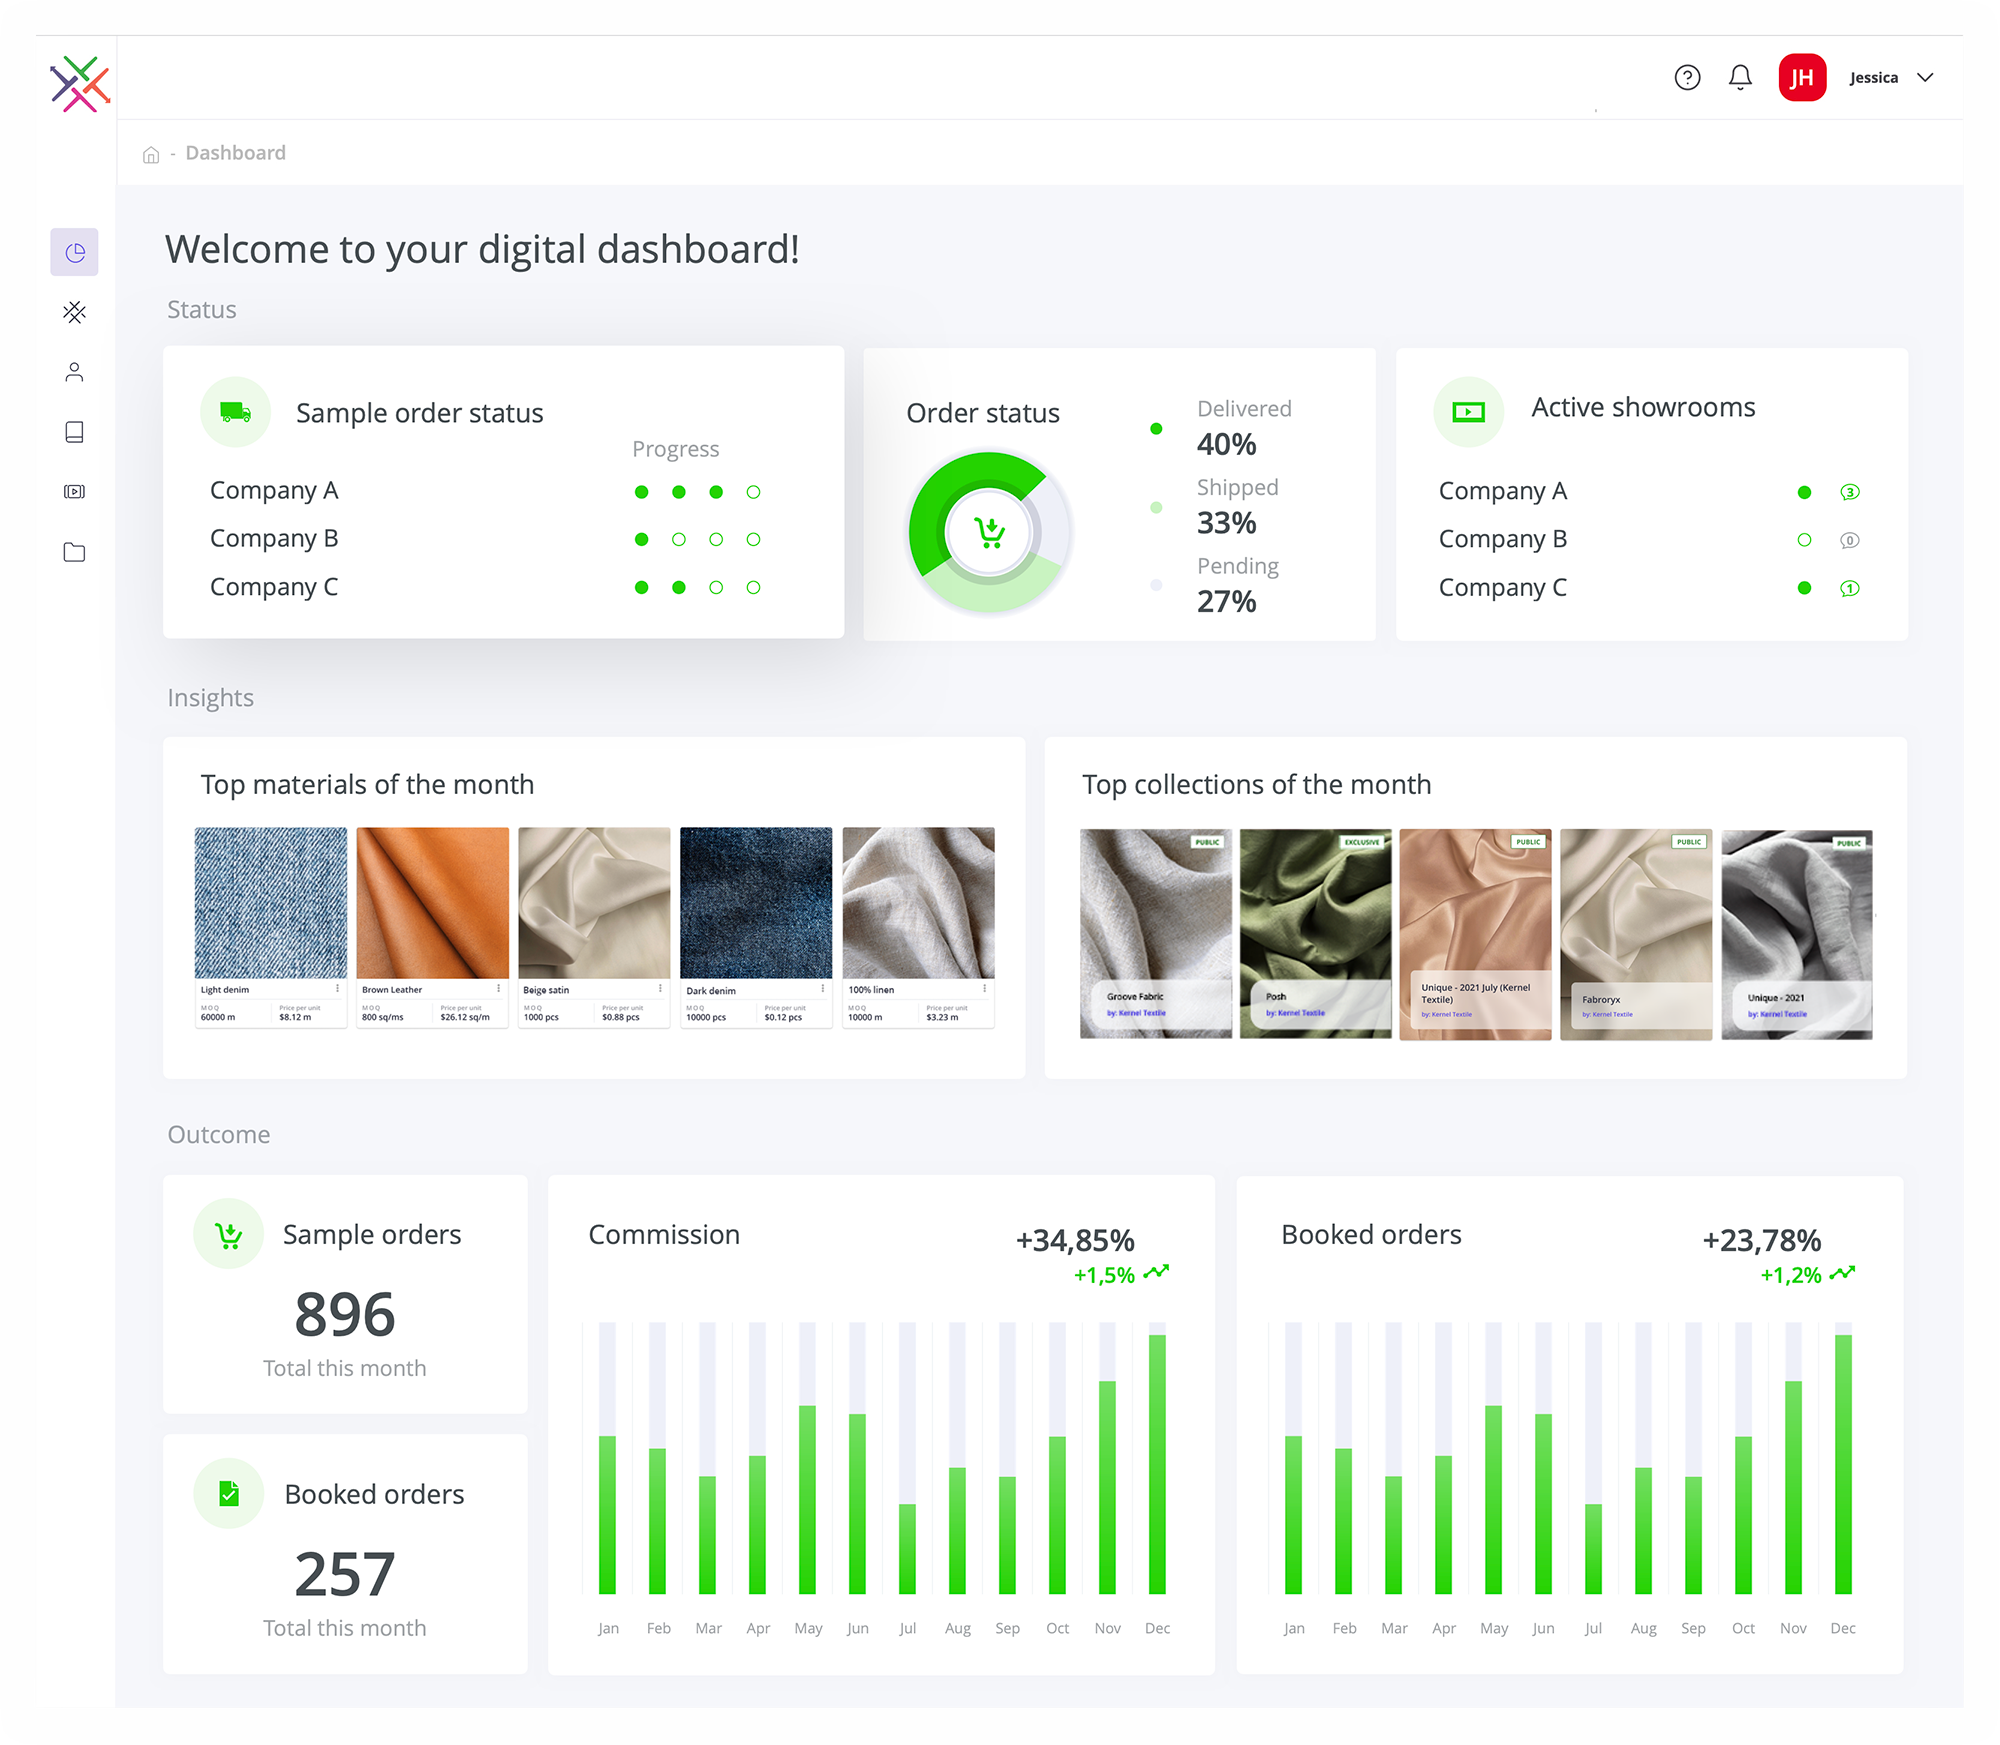Select the fabrics icon below the dashboard icon
This screenshot has height=1745, width=2000.
pyautogui.click(x=74, y=313)
